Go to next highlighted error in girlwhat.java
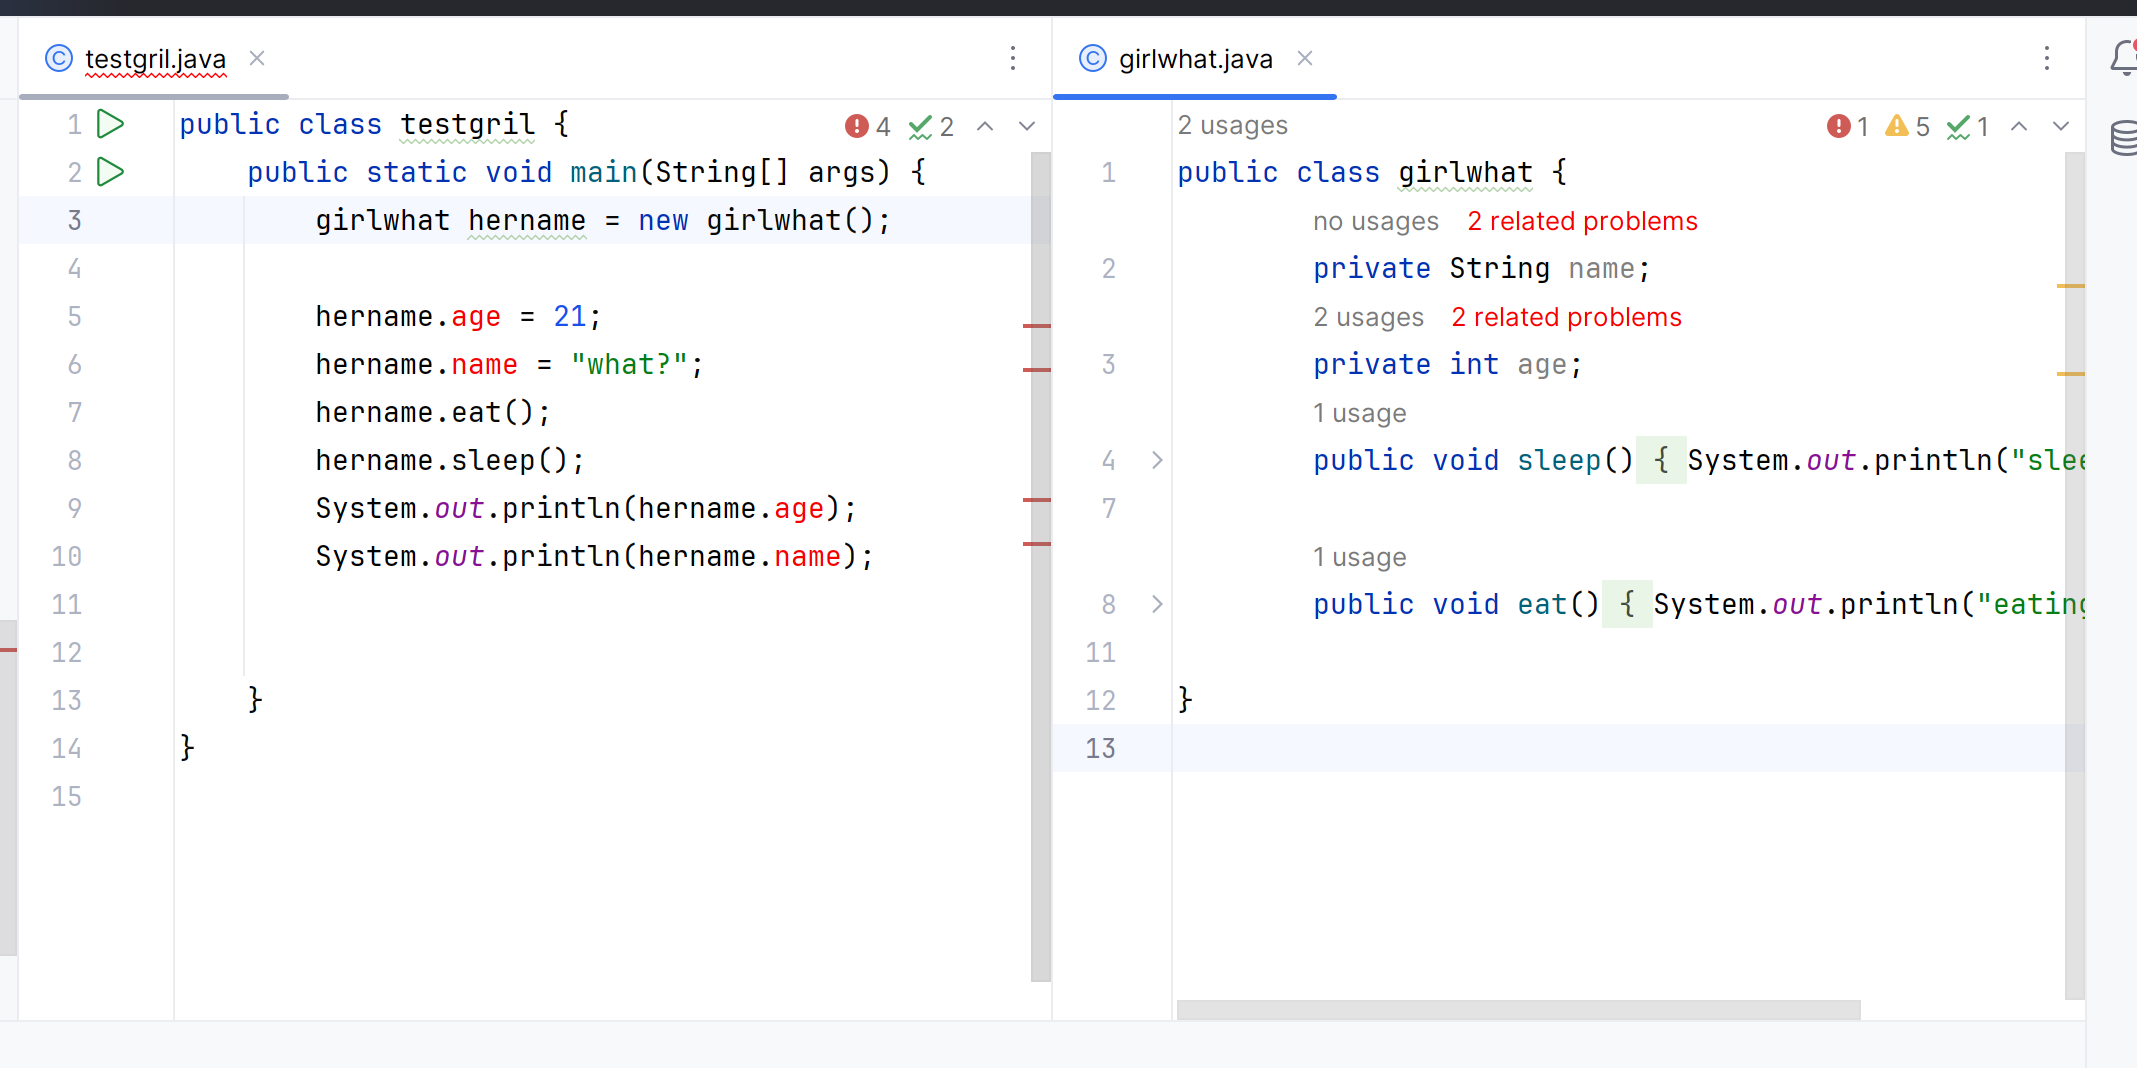Viewport: 2137px width, 1068px height. 2061,126
